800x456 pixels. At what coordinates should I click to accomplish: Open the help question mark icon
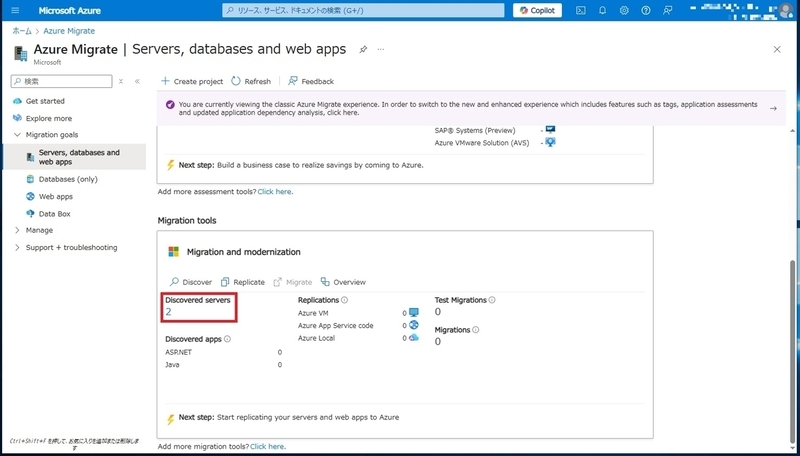[x=646, y=10]
